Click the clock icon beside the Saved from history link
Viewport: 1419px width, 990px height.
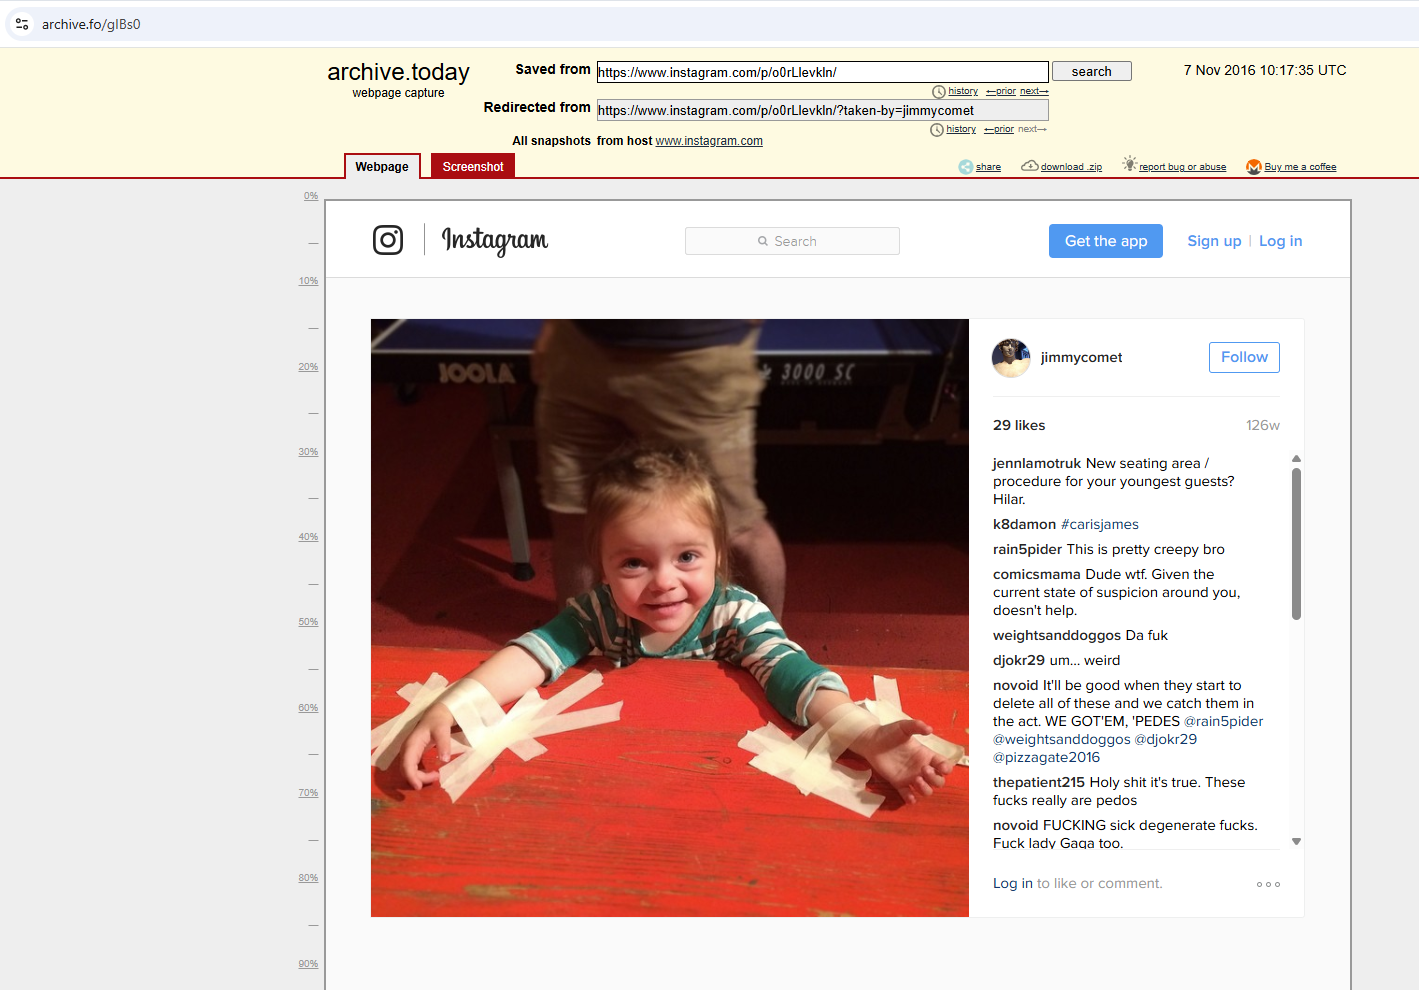point(939,92)
